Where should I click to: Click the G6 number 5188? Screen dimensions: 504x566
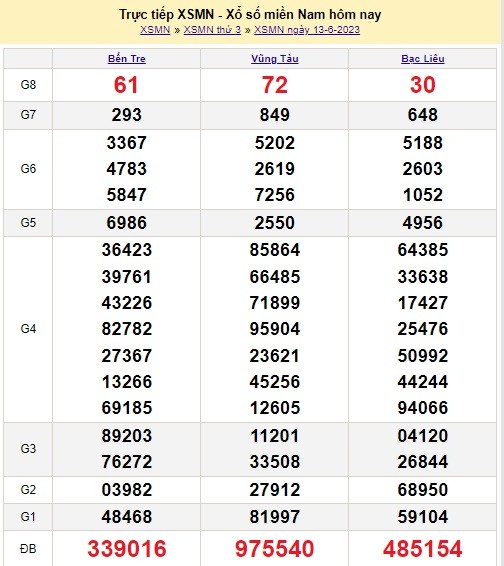[423, 143]
